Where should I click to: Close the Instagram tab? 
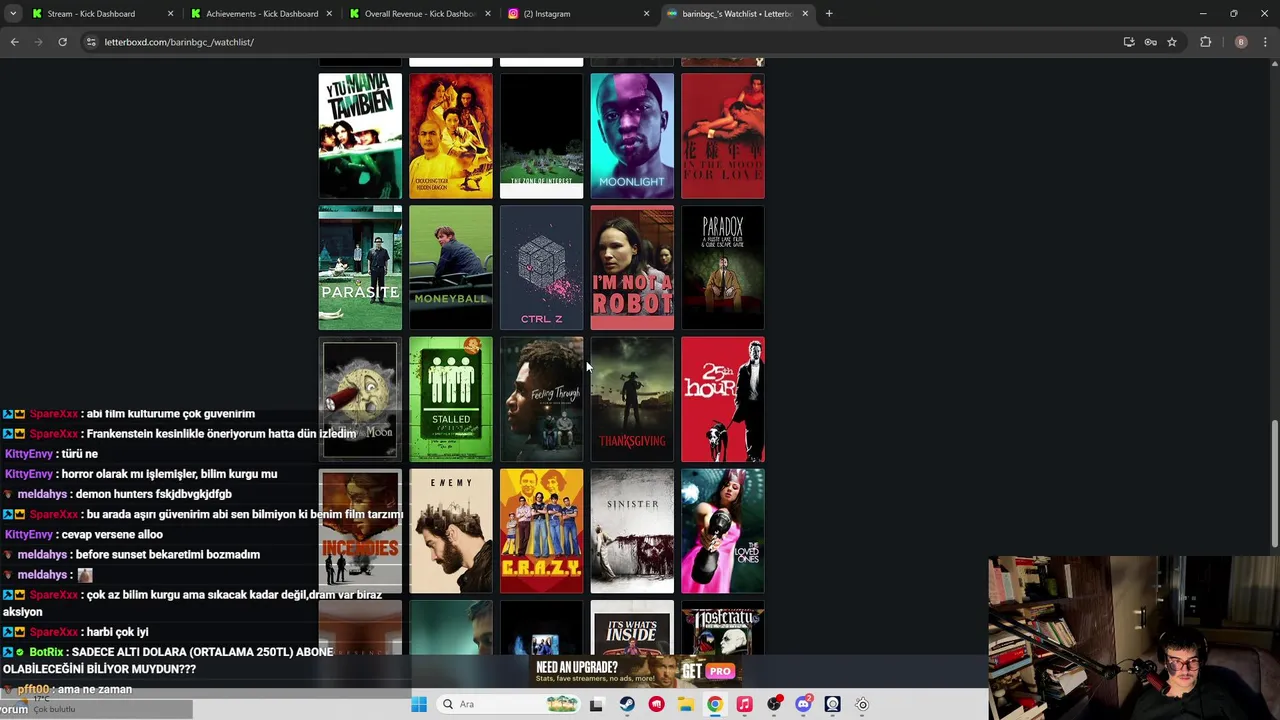tap(646, 14)
